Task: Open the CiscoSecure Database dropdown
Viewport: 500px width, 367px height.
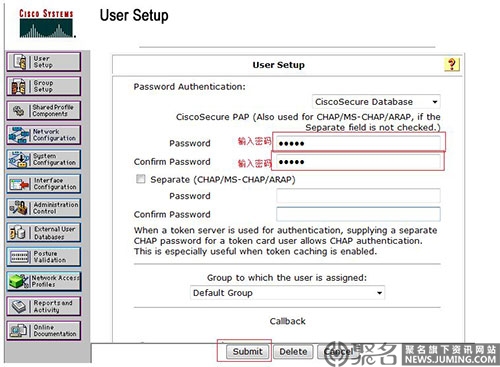Action: (x=376, y=102)
